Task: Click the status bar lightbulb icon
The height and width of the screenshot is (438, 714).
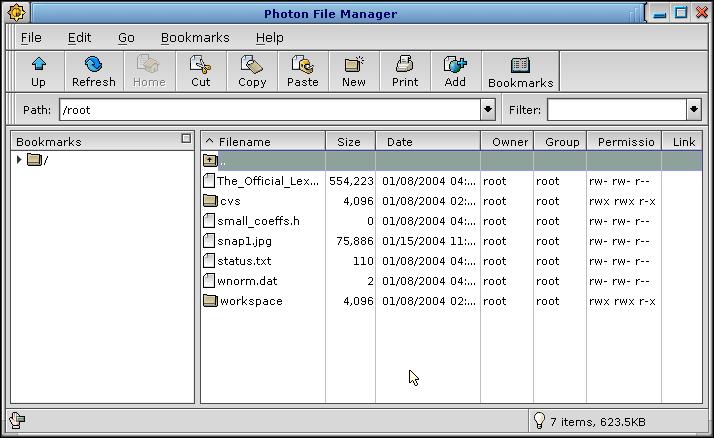Action: click(539, 421)
